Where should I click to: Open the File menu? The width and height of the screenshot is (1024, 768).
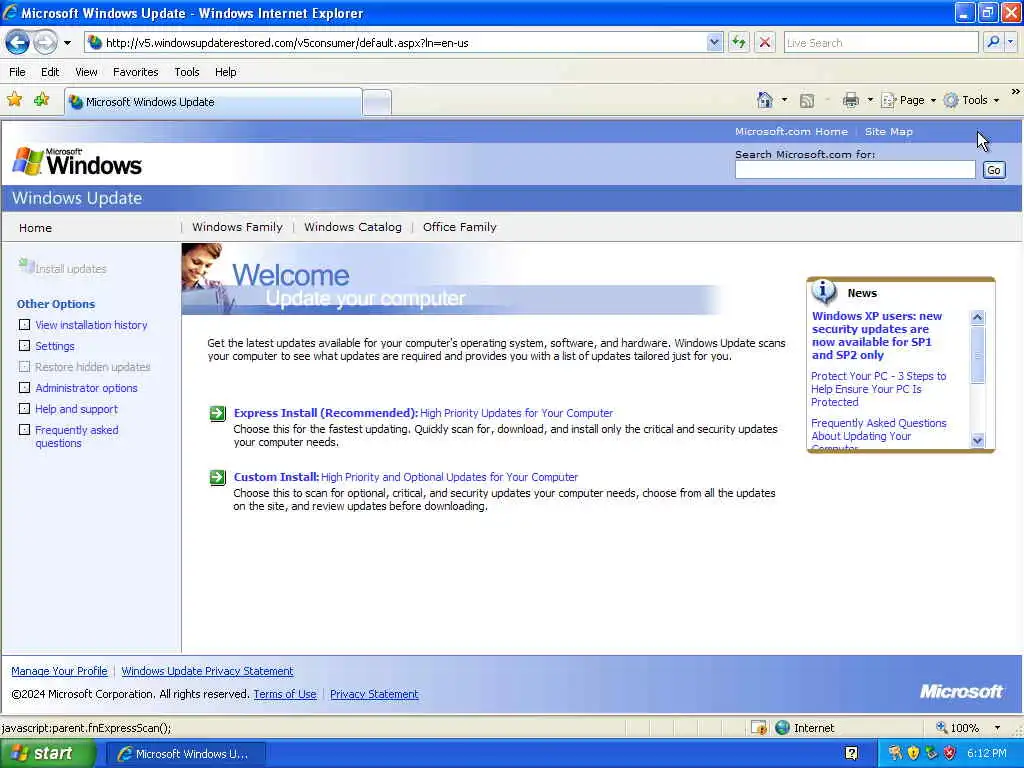(17, 72)
